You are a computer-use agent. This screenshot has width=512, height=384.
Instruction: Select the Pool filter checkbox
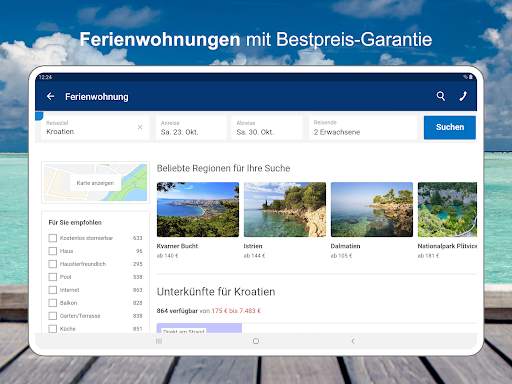tap(53, 277)
